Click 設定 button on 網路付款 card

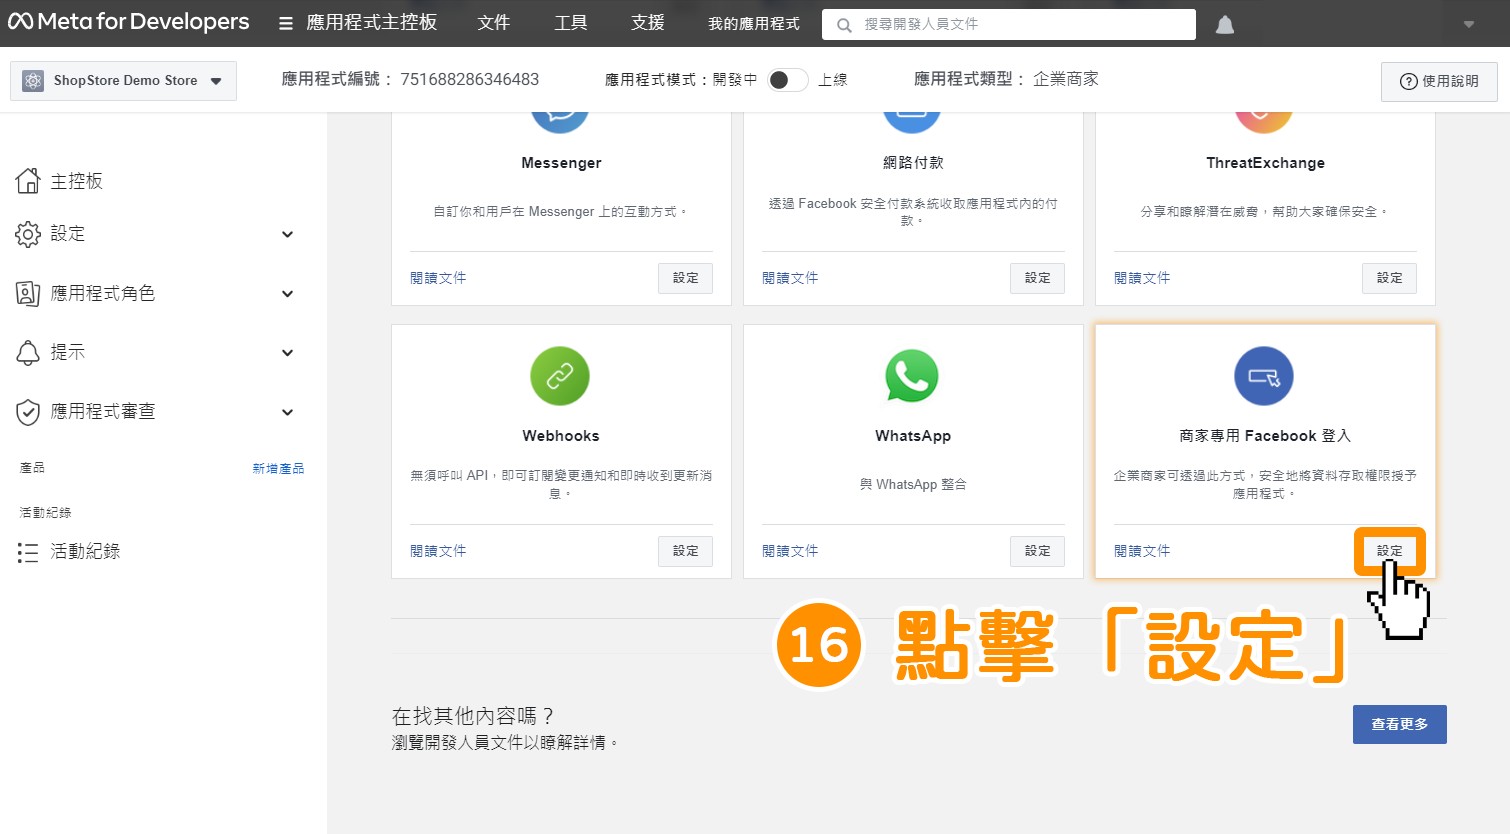coord(1038,278)
